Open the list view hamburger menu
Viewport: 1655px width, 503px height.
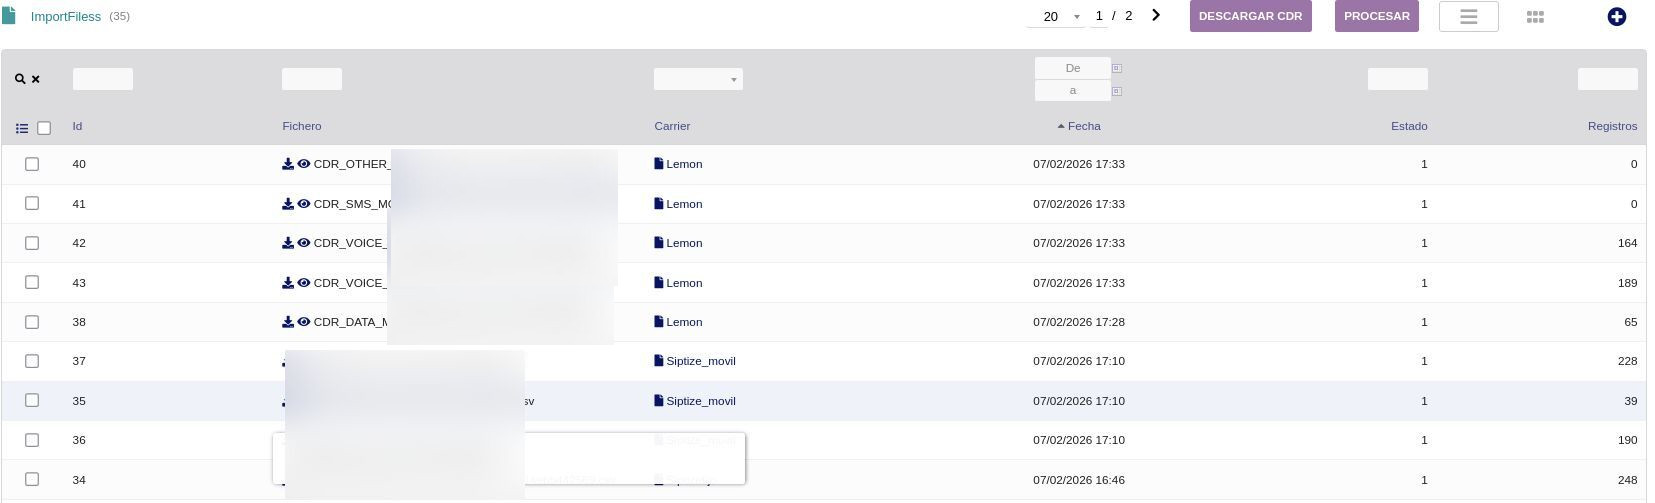coord(1468,17)
